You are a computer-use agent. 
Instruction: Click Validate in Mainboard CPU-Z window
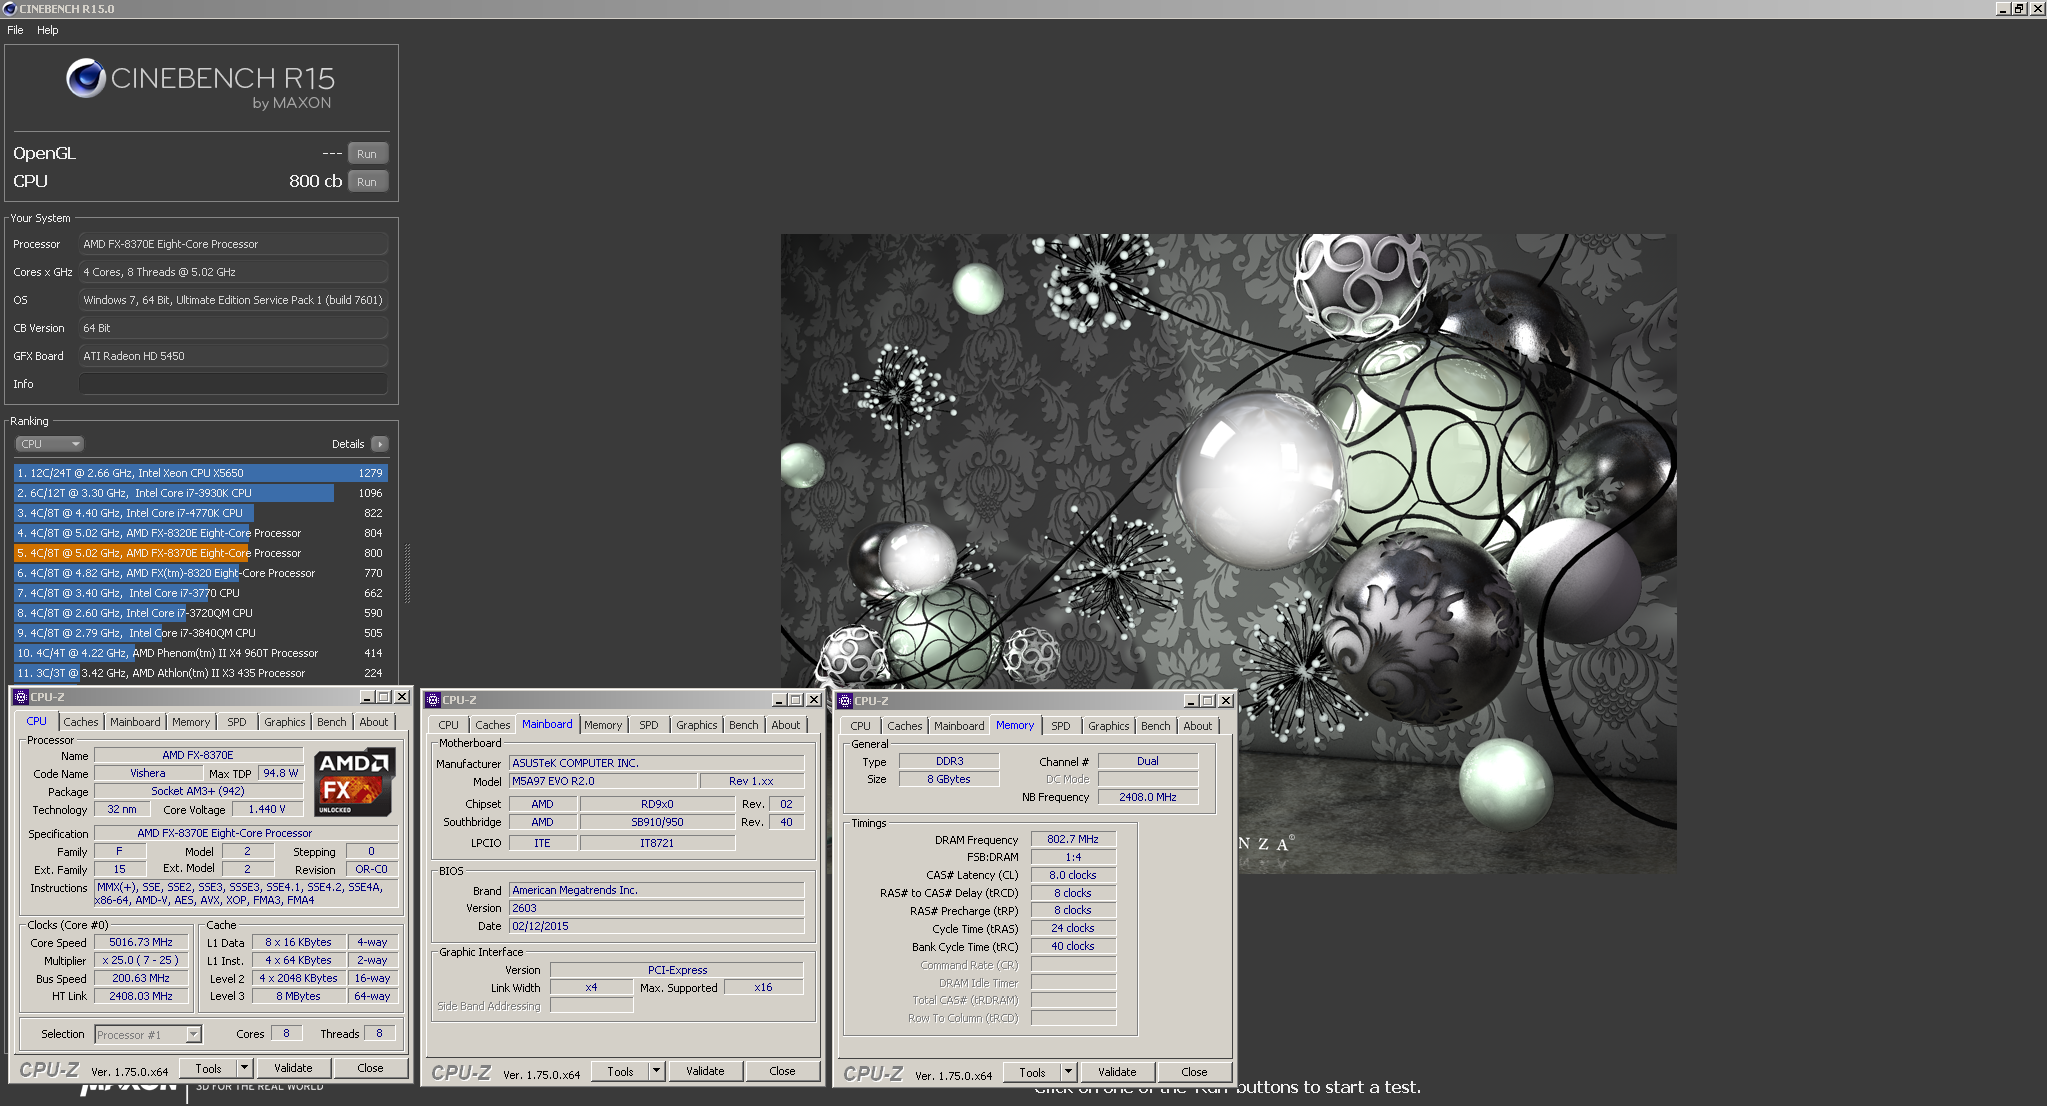click(705, 1071)
